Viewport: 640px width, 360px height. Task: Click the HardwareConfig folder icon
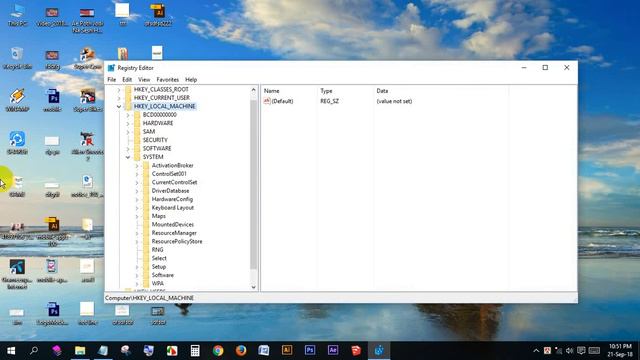pyautogui.click(x=146, y=199)
